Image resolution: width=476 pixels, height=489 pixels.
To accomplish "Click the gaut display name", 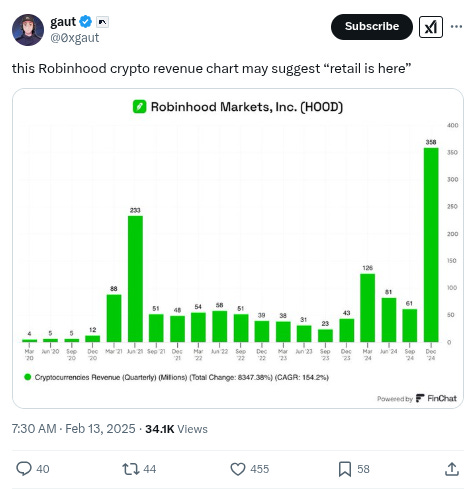I will coord(63,22).
